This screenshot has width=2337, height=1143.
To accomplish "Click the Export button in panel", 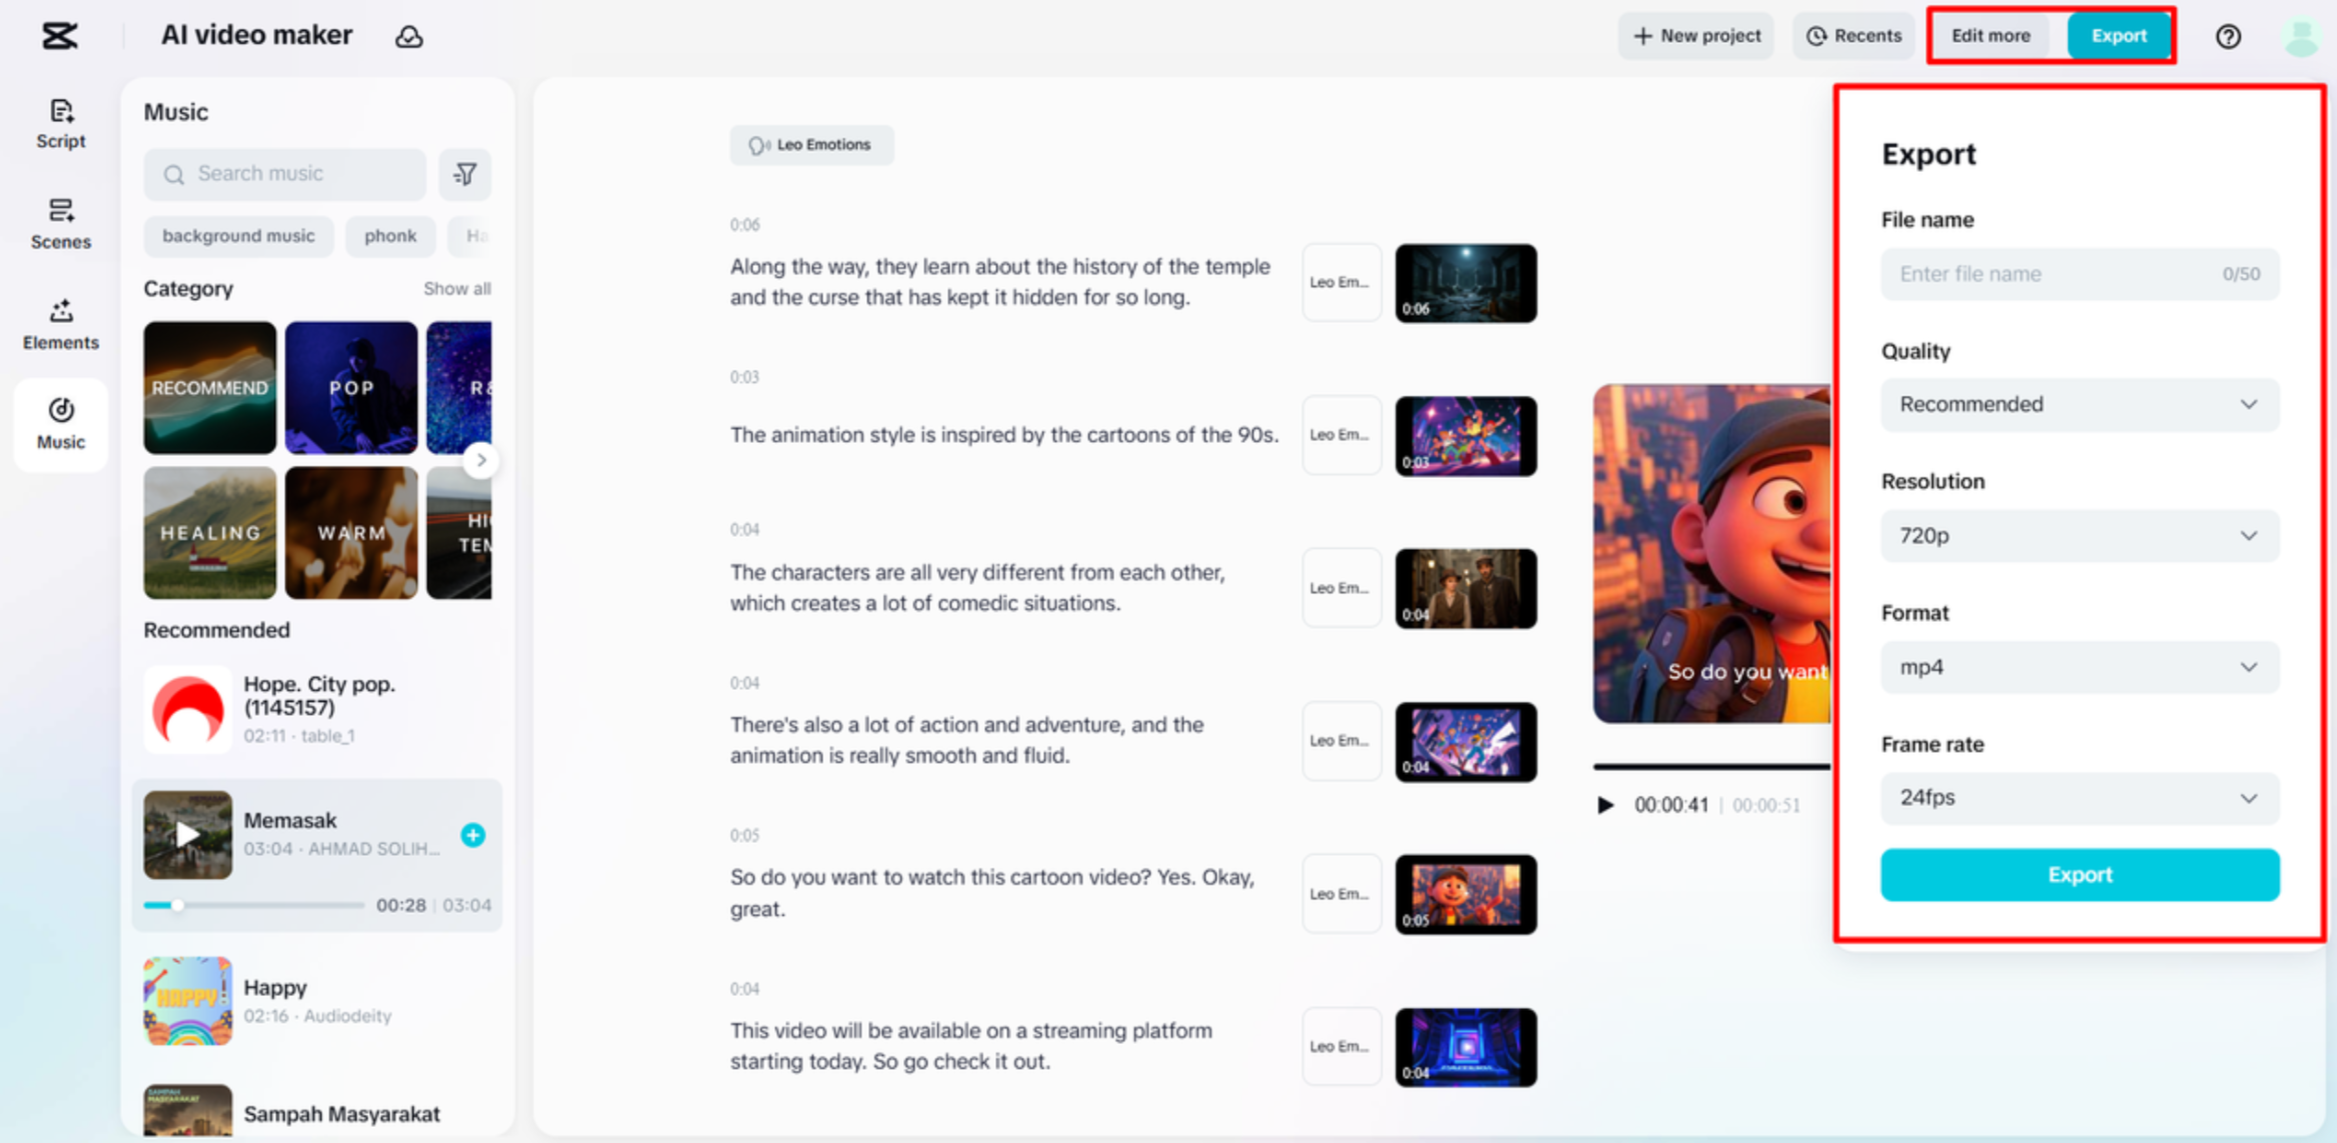I will click(x=2079, y=874).
